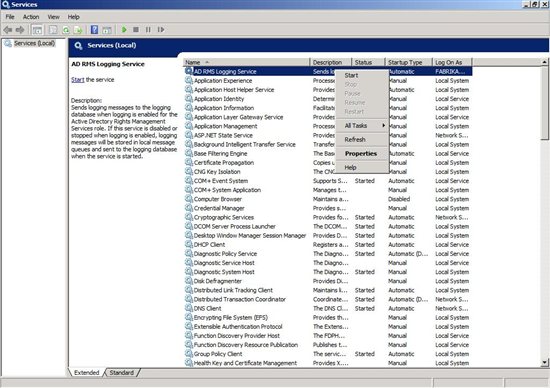Sort by the Startup Type column header

[x=409, y=62]
